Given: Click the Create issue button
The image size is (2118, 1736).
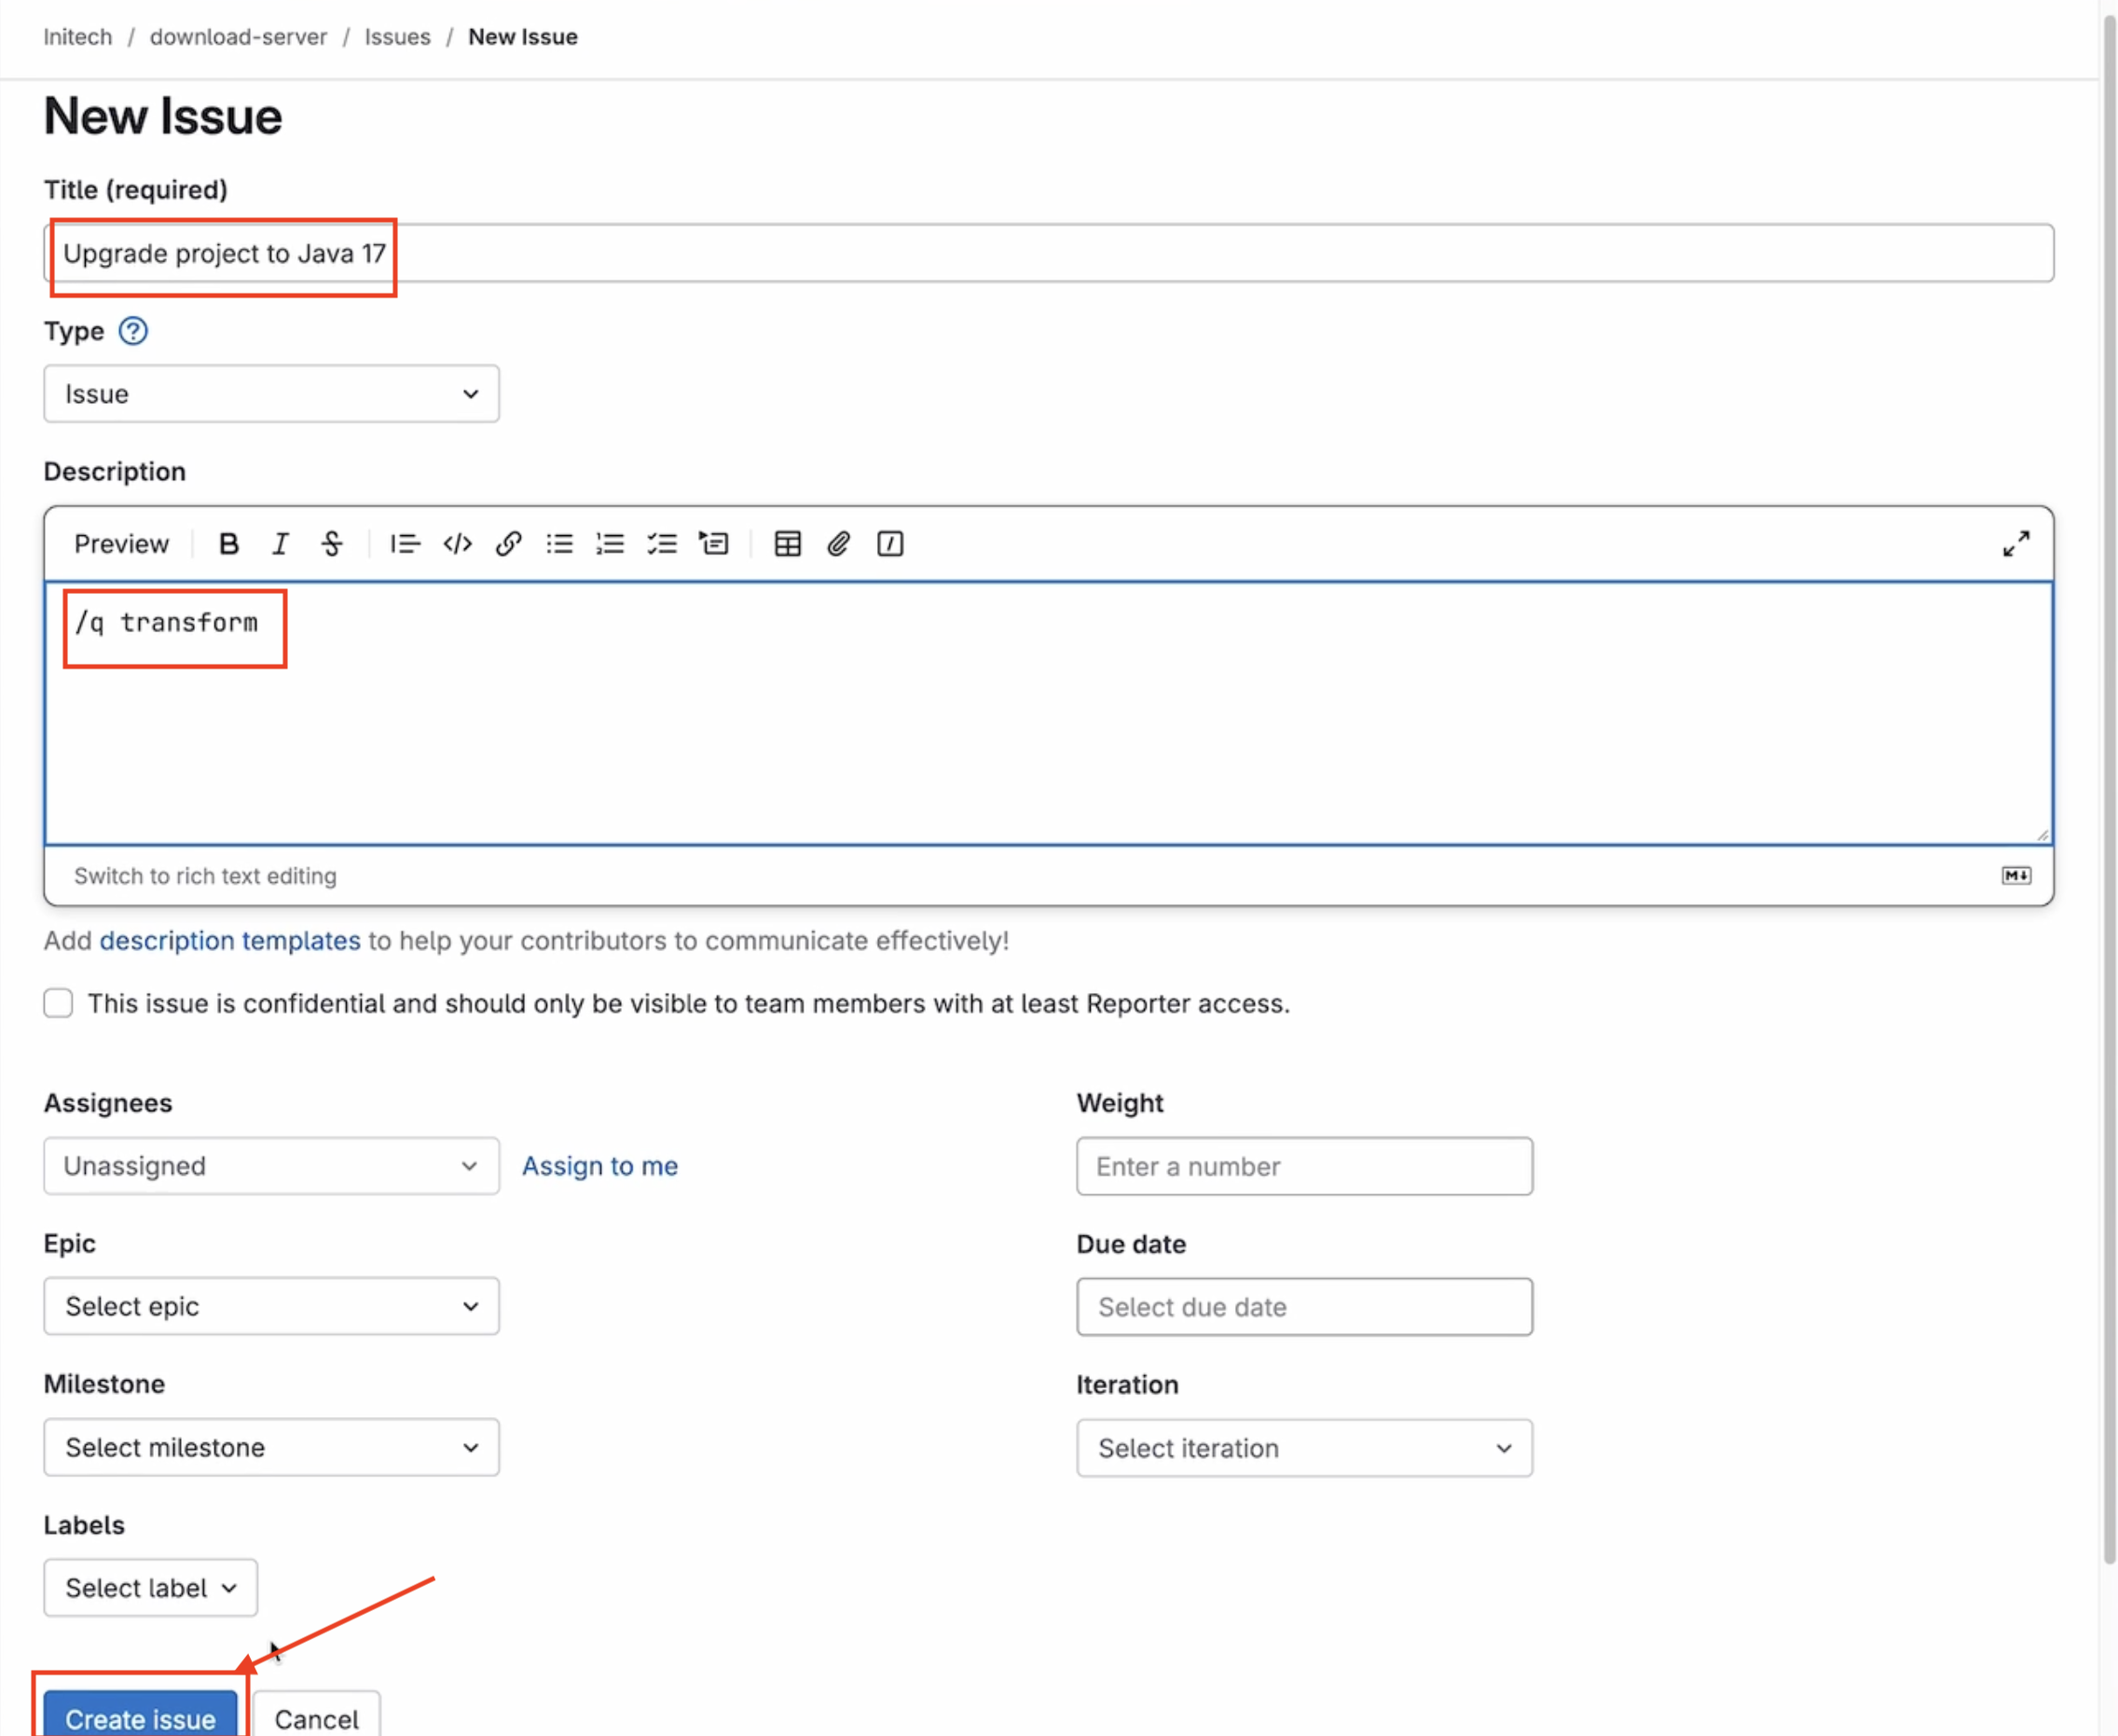Looking at the screenshot, I should tap(140, 1718).
